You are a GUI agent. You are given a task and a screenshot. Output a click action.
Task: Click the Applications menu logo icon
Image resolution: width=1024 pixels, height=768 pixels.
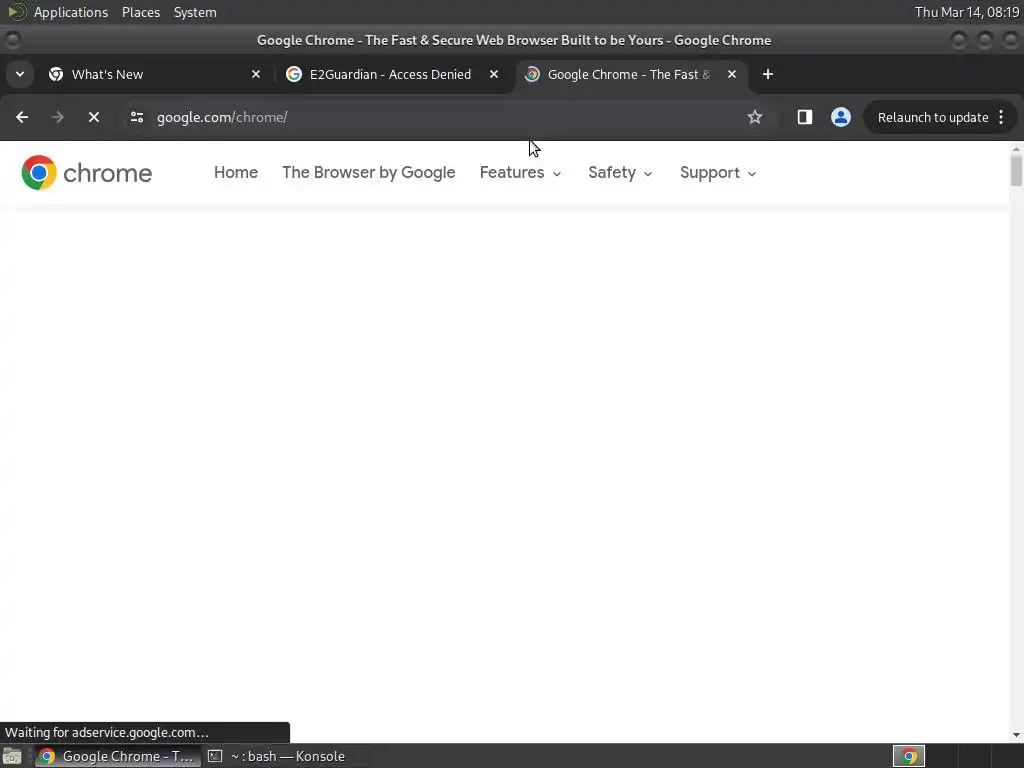click(x=16, y=12)
